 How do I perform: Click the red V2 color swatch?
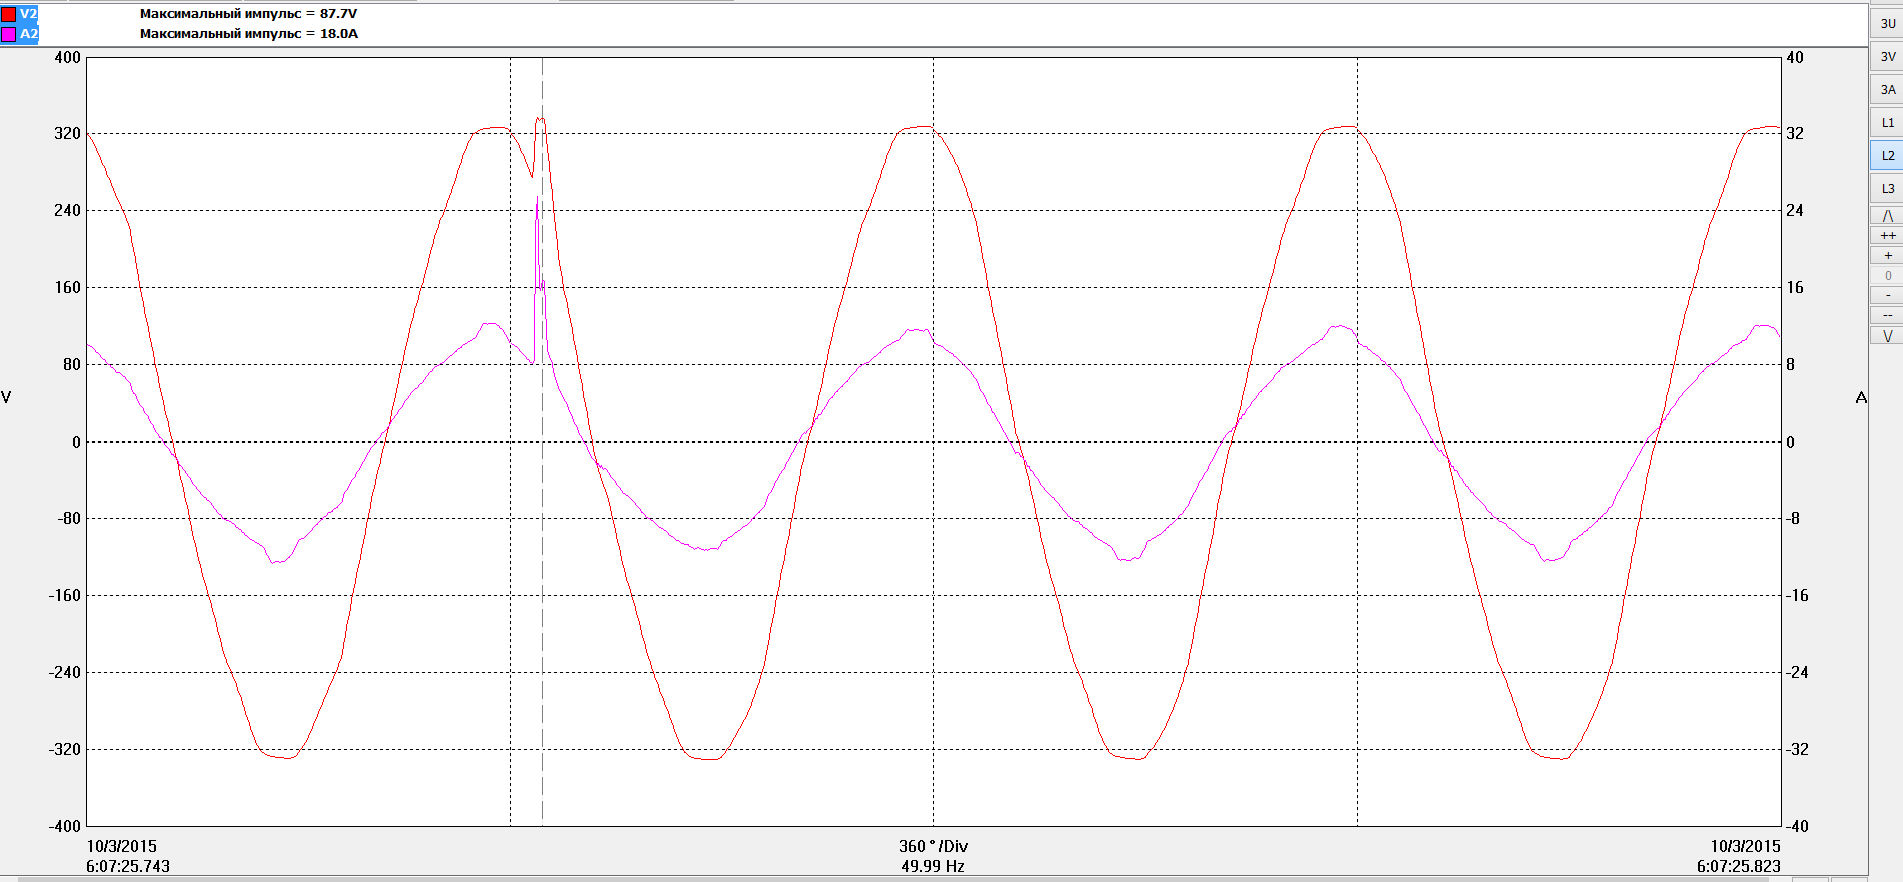(x=8, y=14)
